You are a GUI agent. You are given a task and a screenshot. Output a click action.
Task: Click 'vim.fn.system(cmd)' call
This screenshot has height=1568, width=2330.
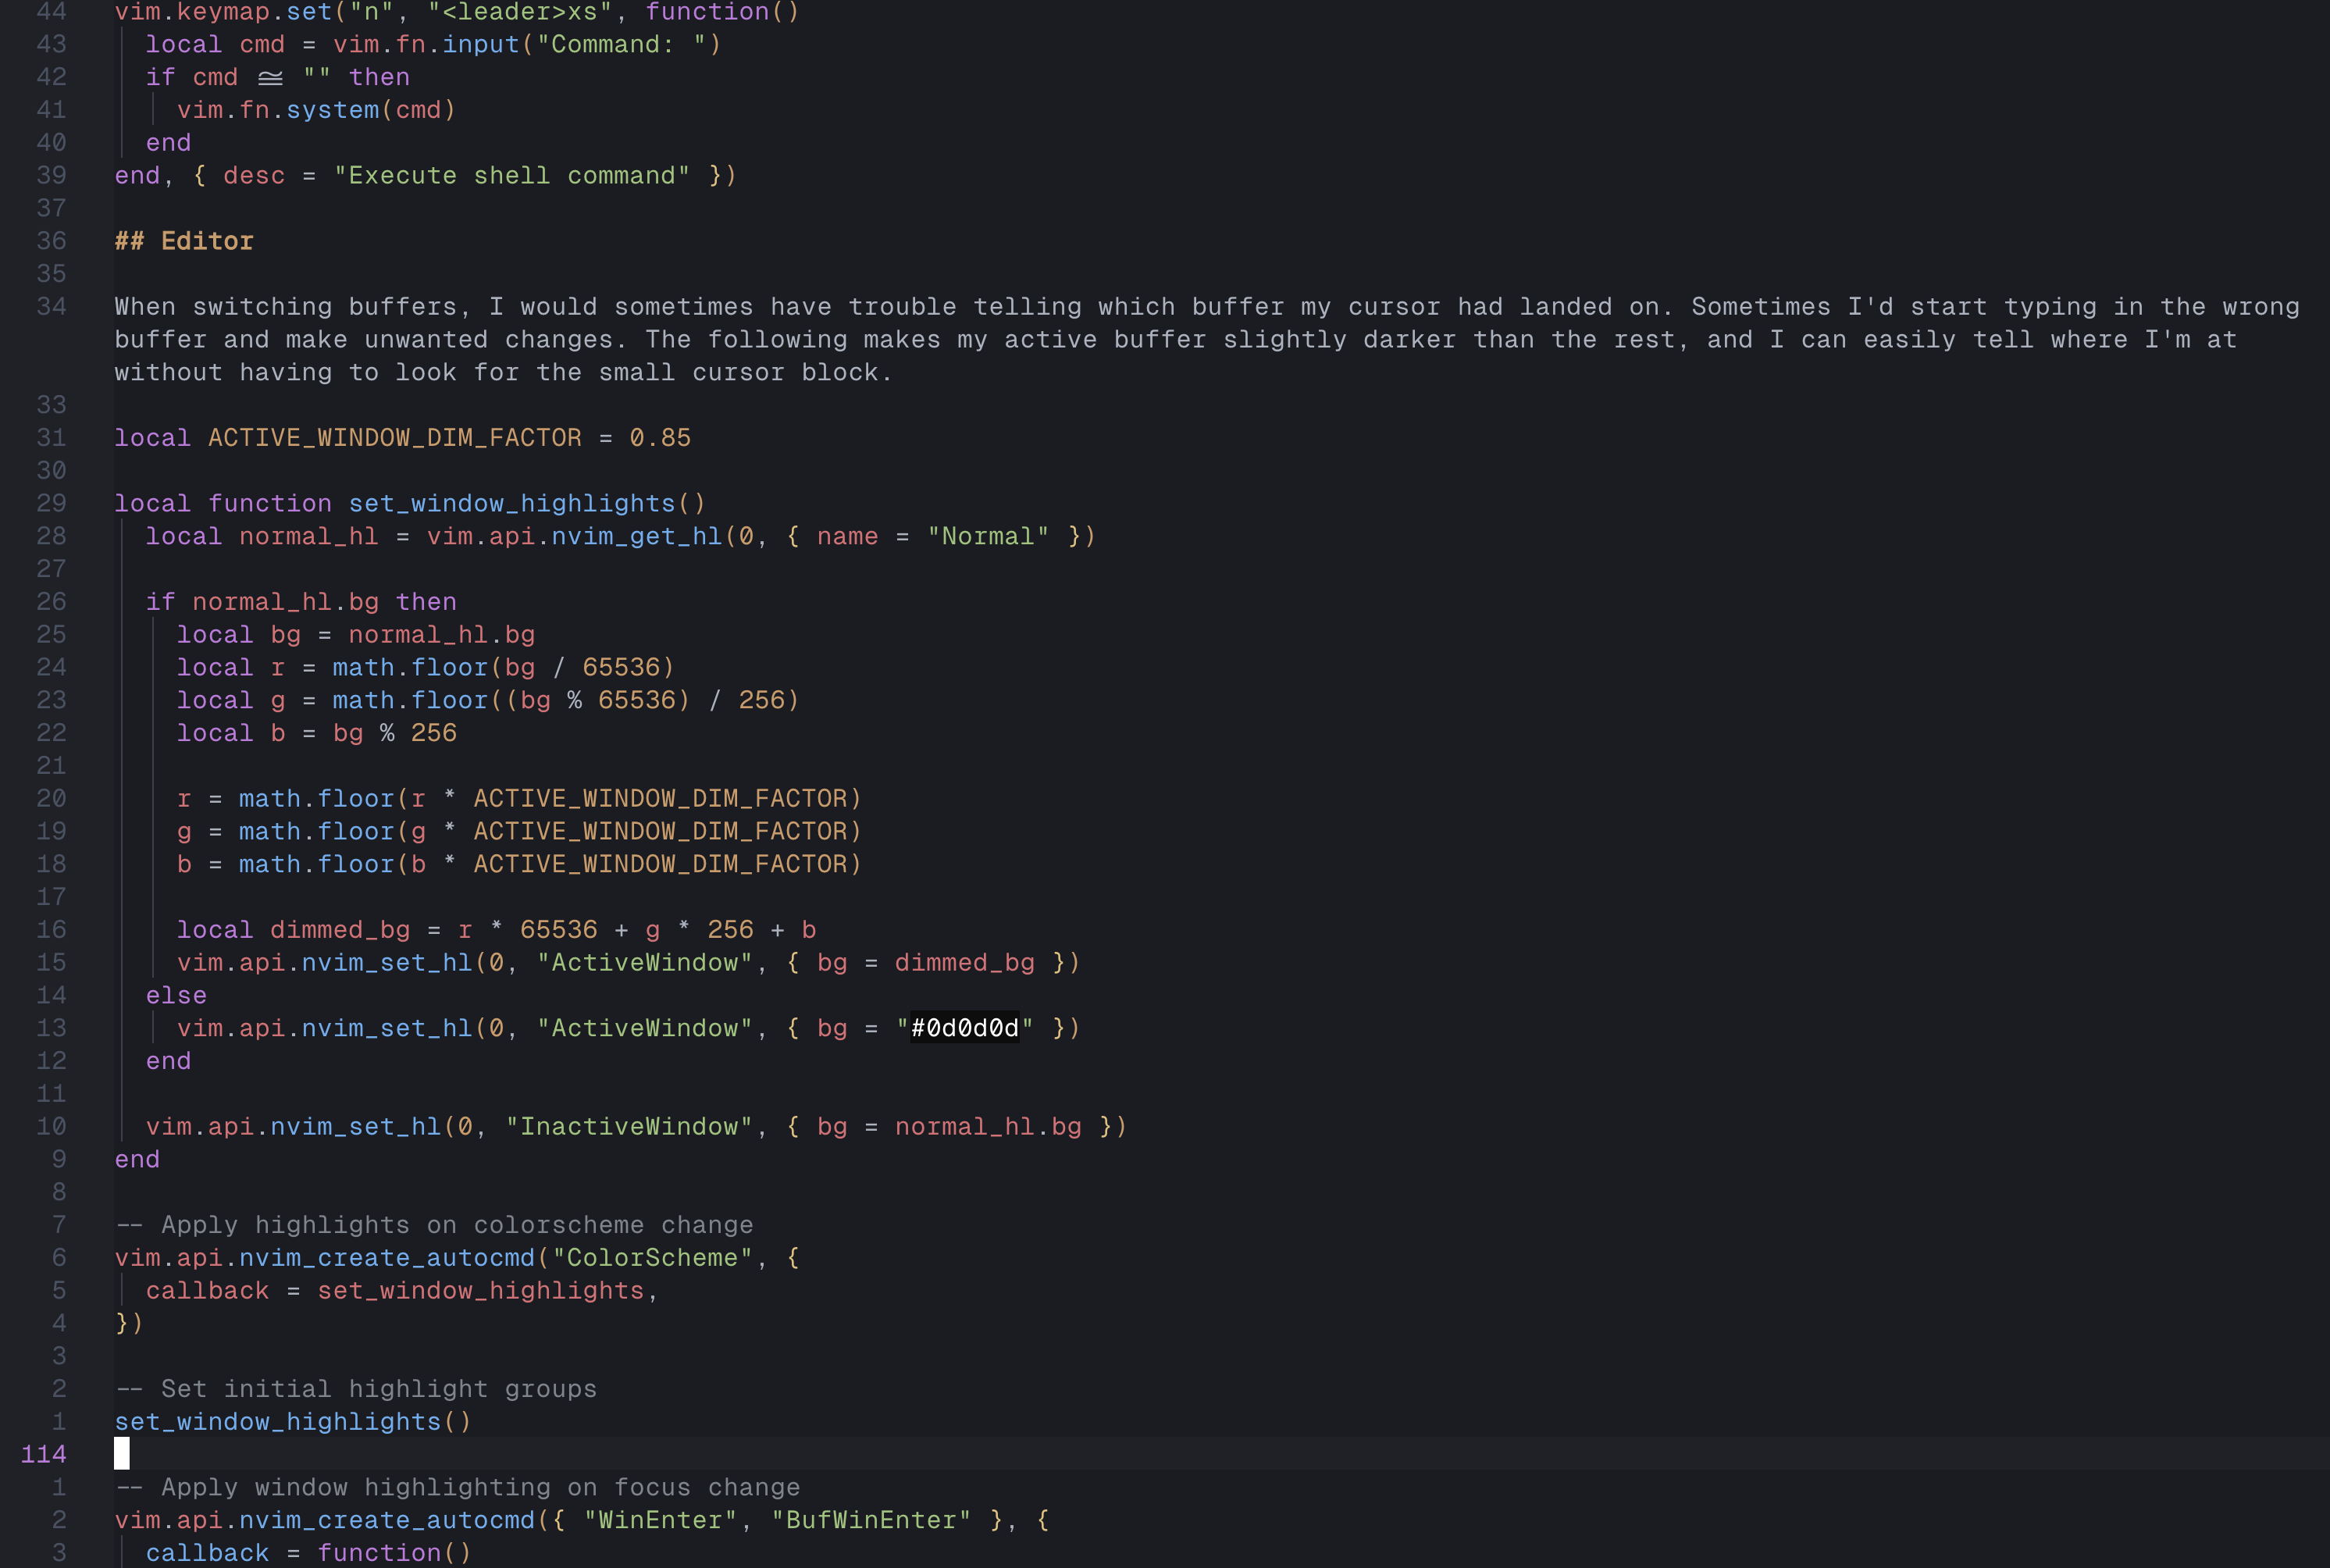(x=316, y=110)
